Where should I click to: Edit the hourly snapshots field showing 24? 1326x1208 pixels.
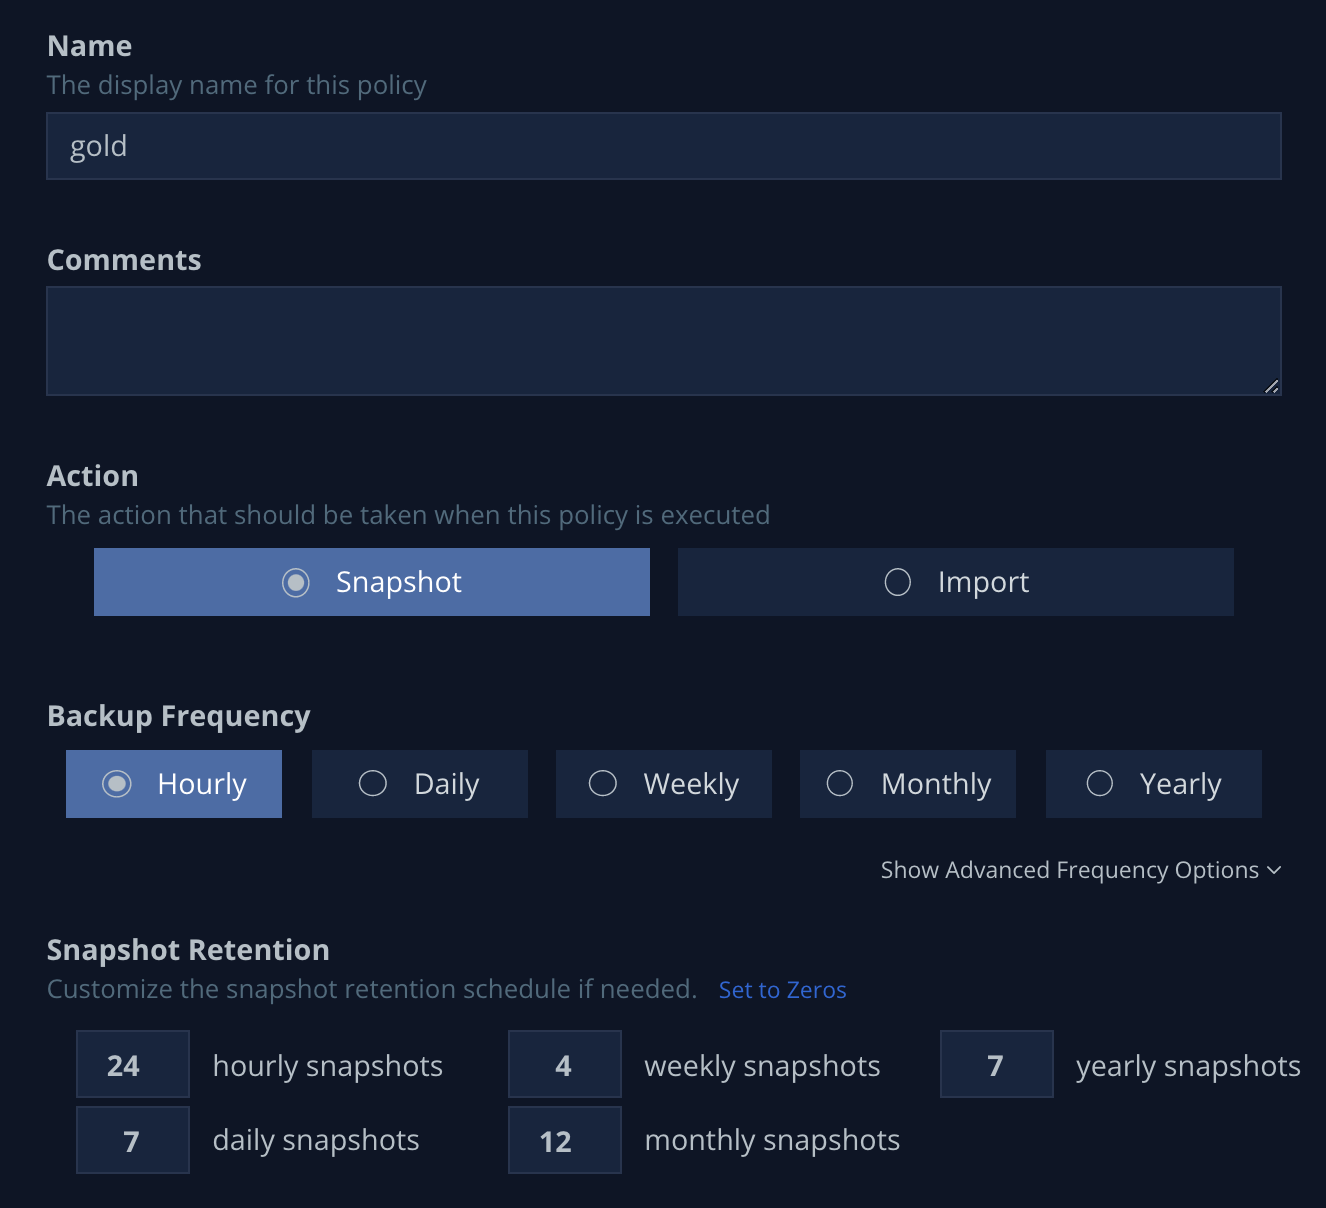click(133, 1064)
